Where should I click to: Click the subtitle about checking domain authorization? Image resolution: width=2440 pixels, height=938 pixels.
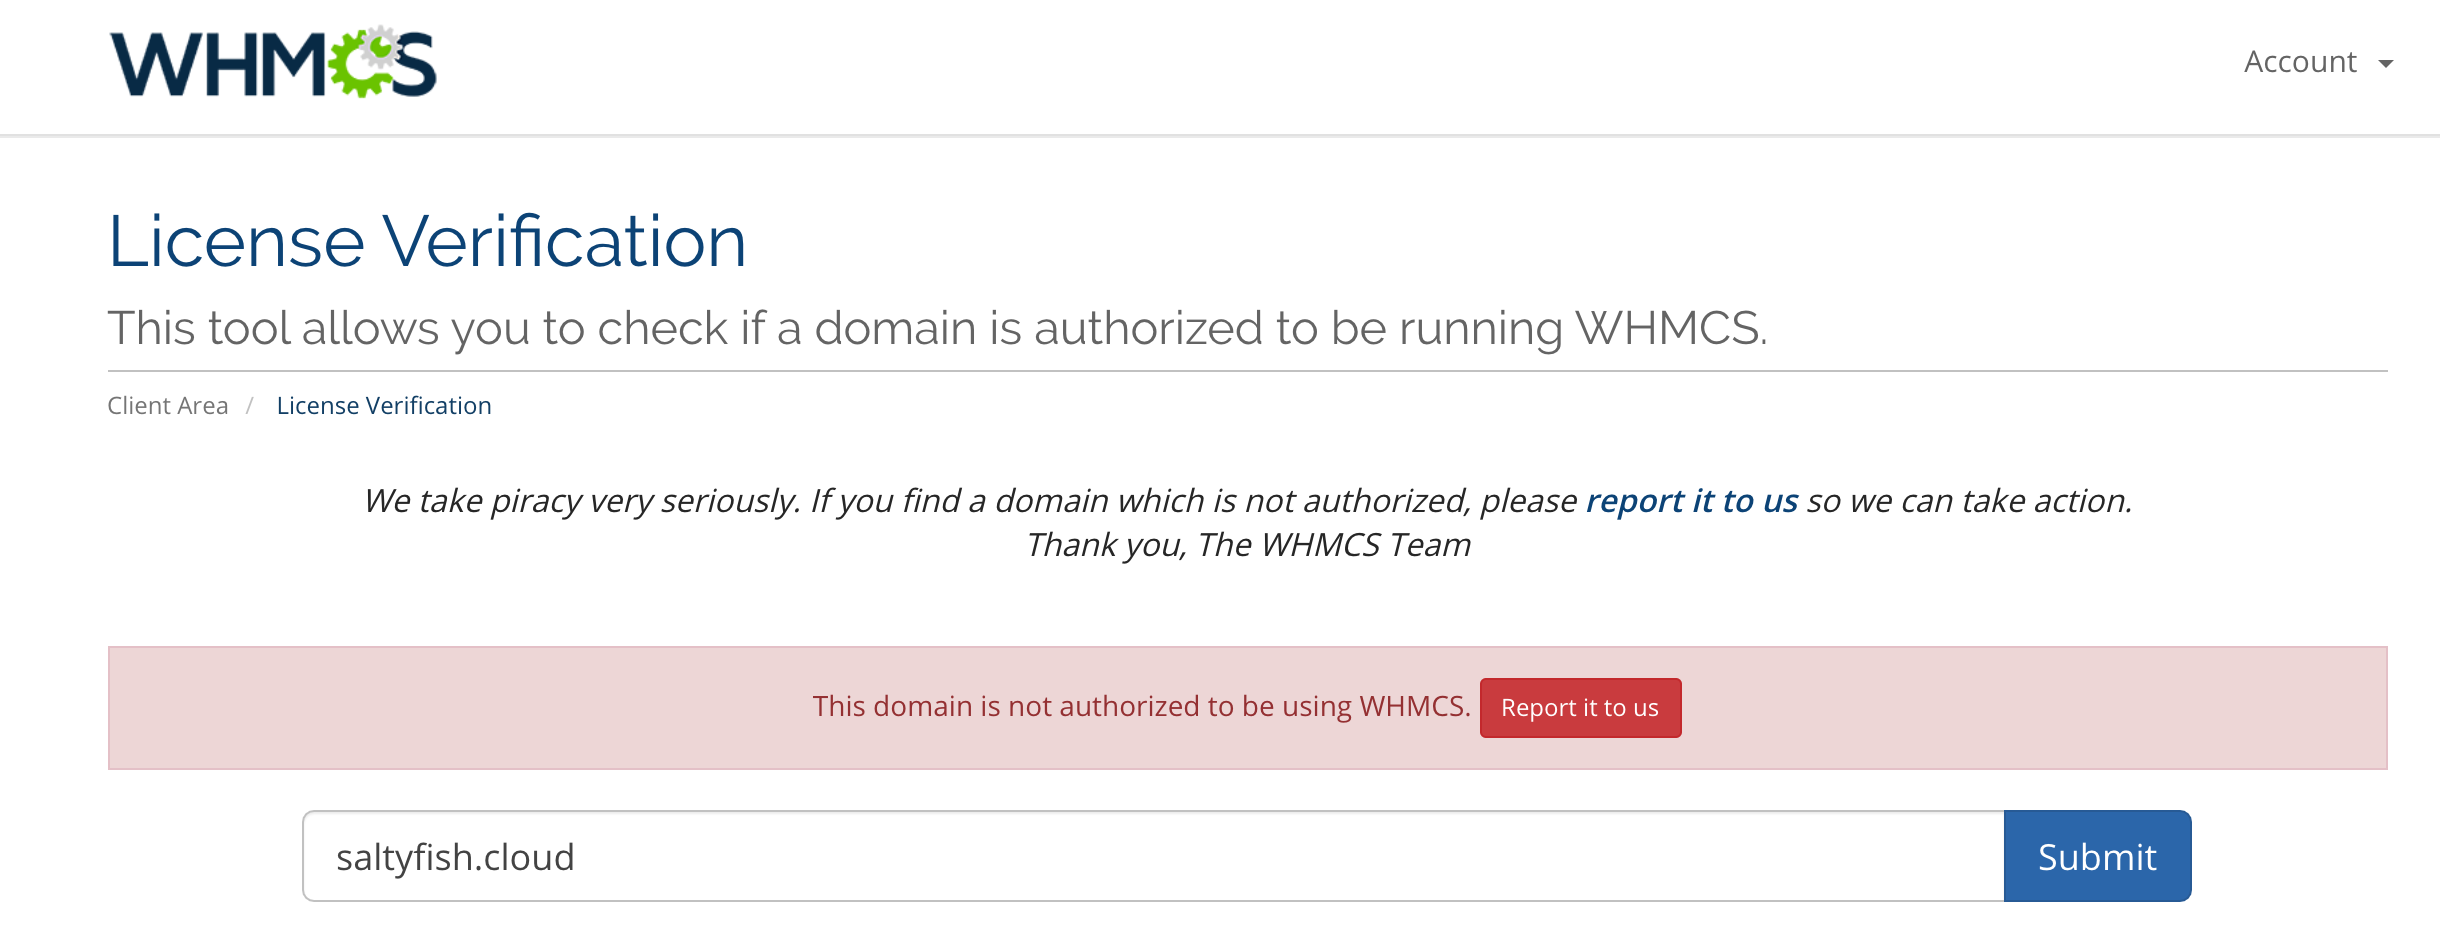tap(937, 328)
